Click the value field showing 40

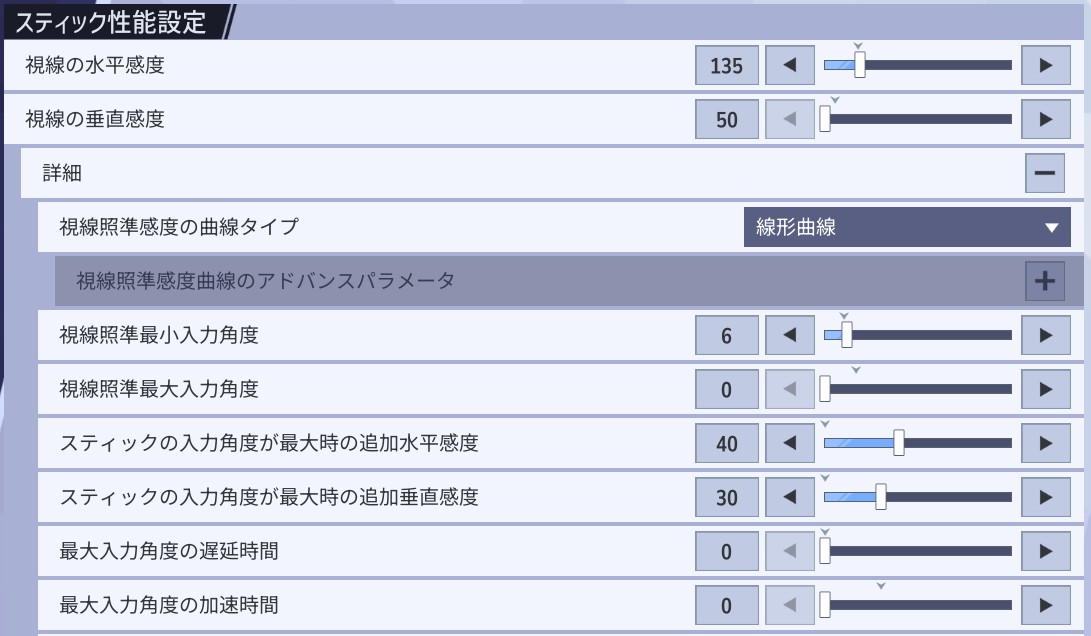[727, 443]
